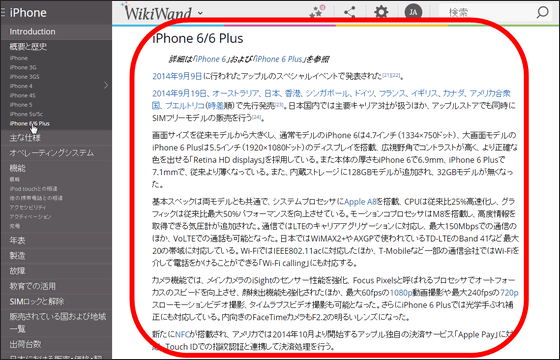
Task: Click the stars favorites icon
Action: tap(317, 12)
